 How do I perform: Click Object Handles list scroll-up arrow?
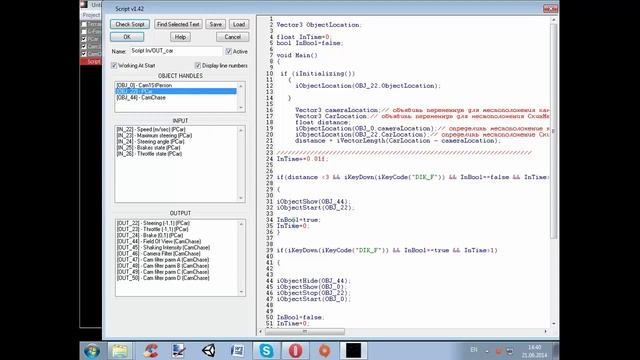click(x=241, y=86)
